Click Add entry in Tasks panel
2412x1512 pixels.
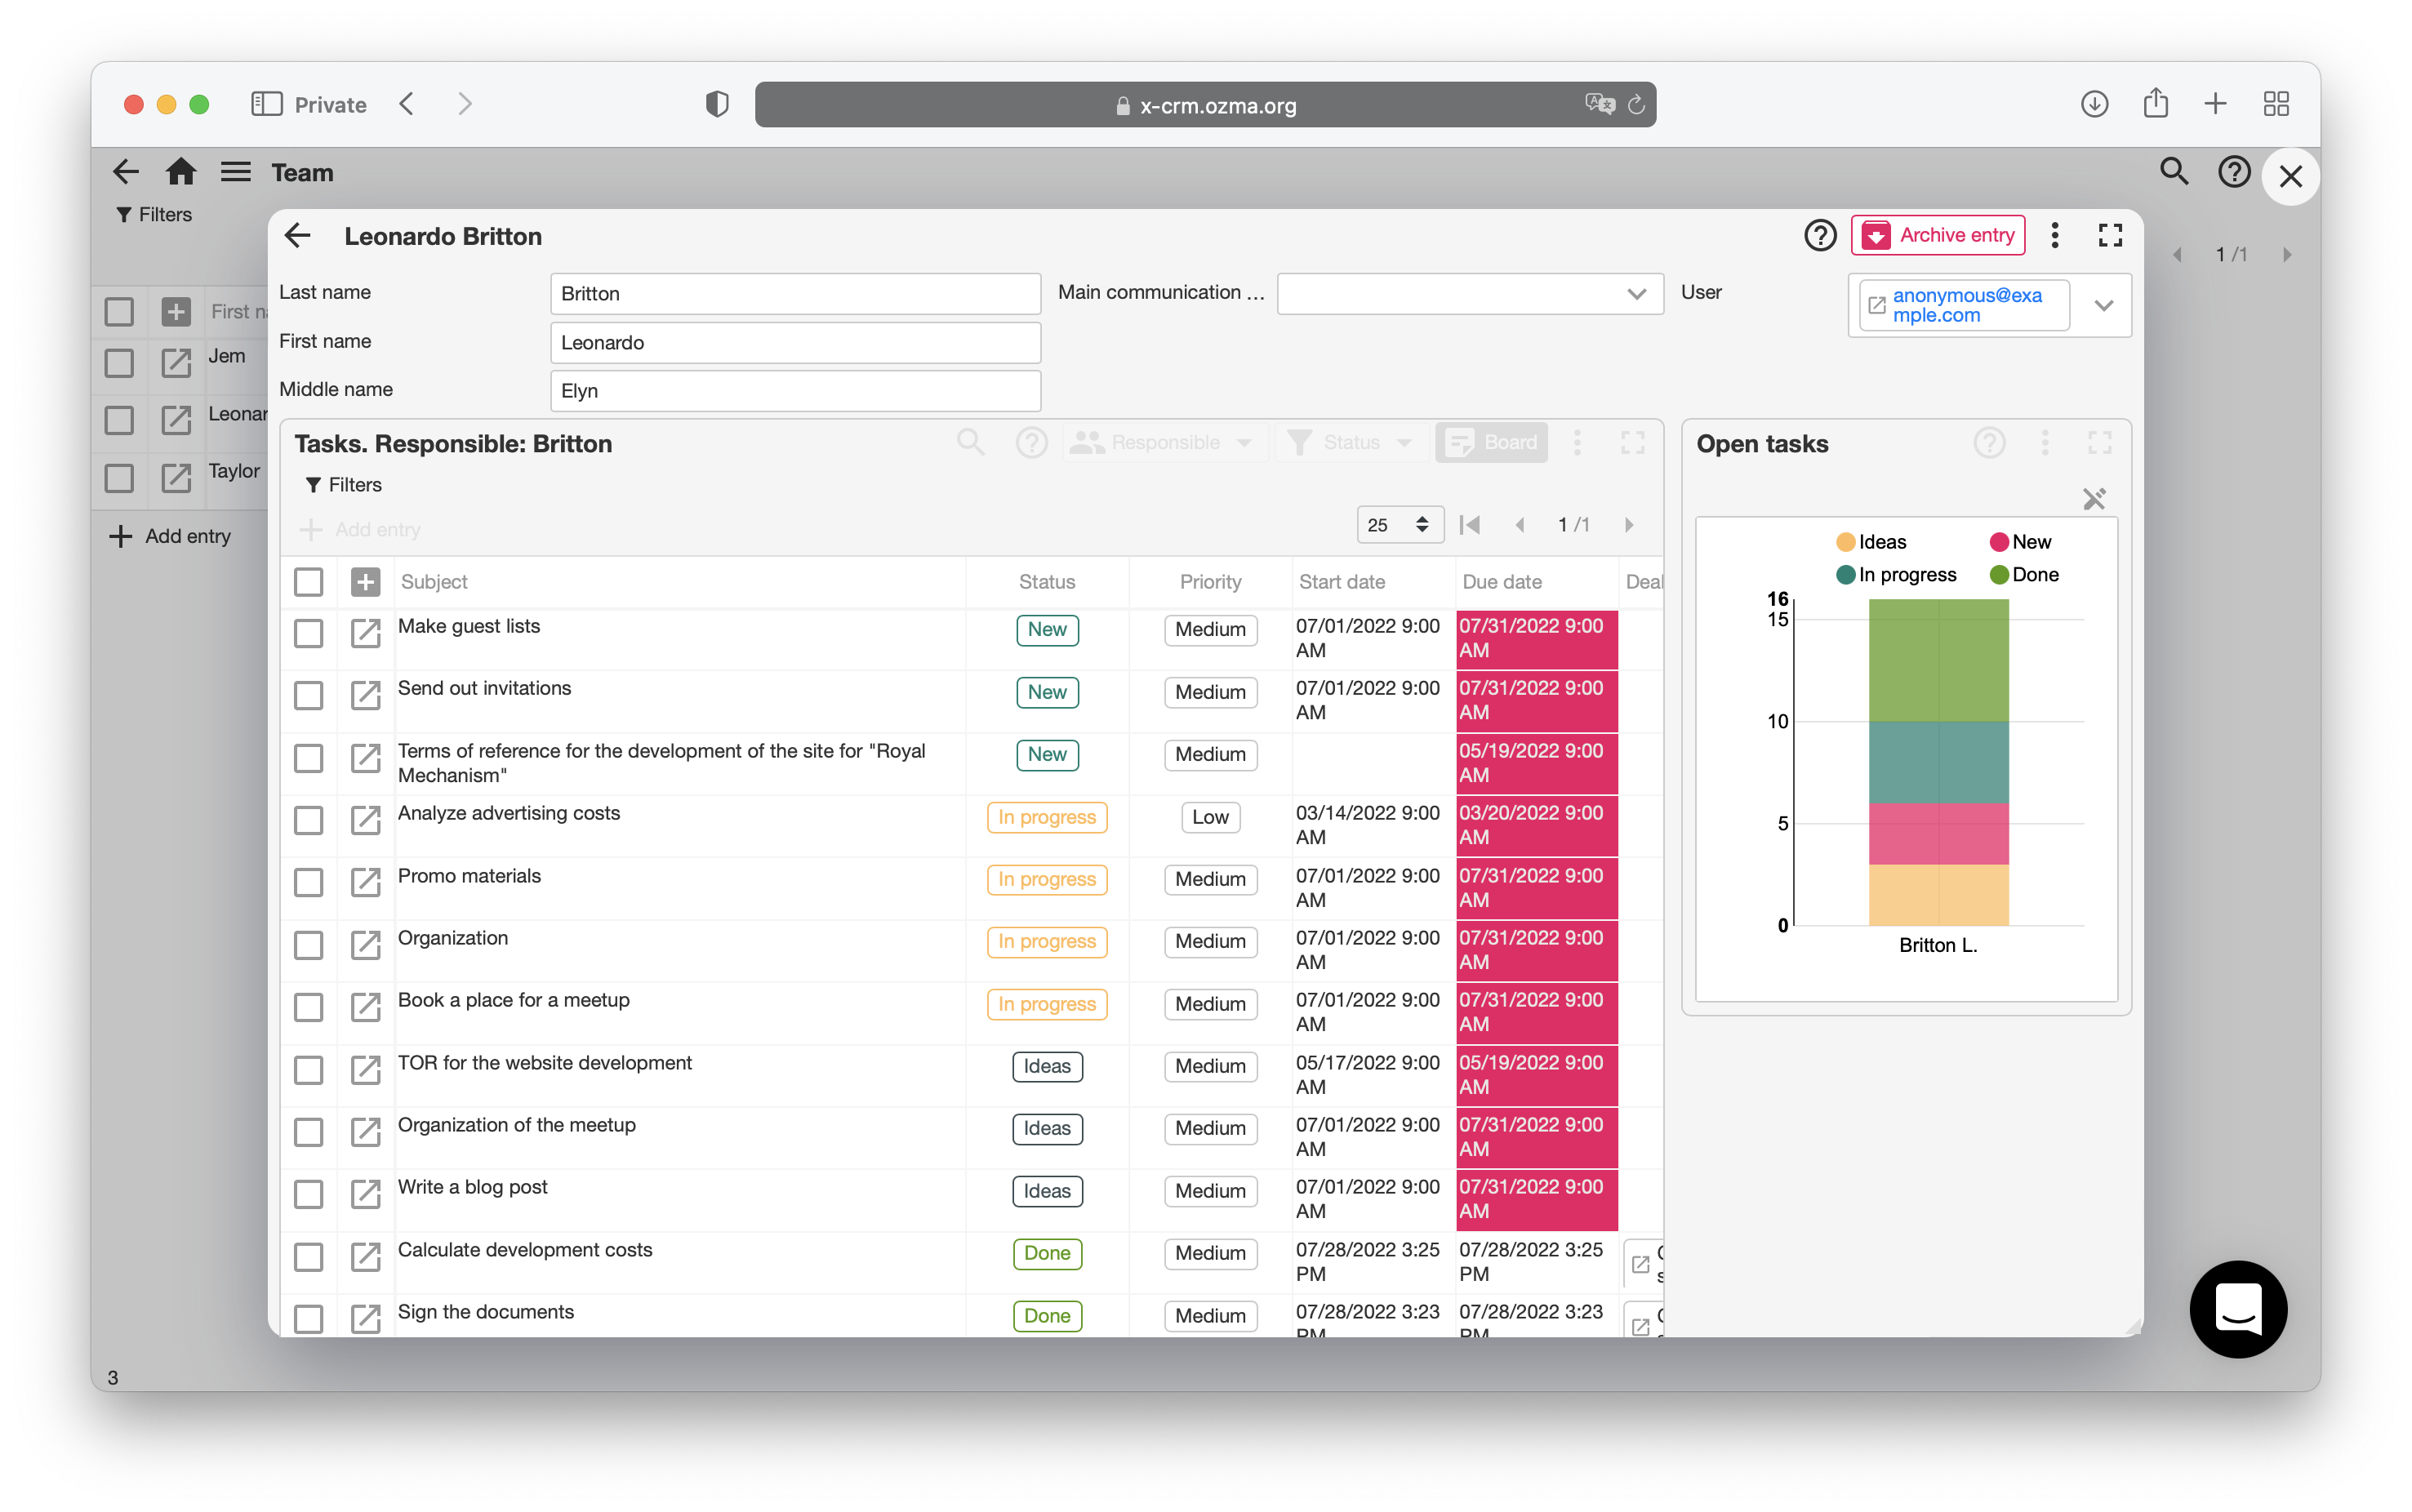coord(361,530)
